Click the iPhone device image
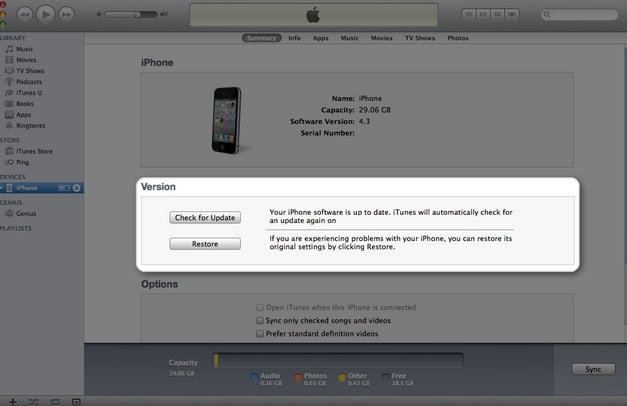 point(227,120)
